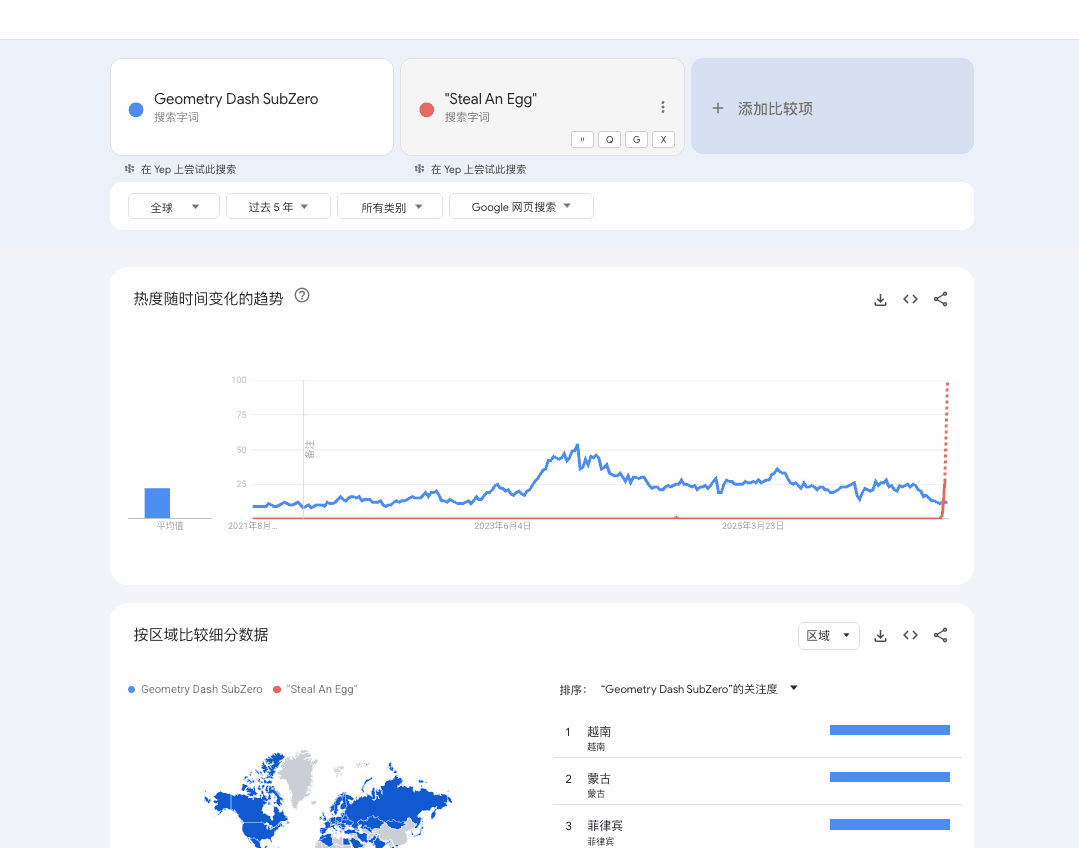This screenshot has height=848, width=1079.
Task: Try Steal An Egg search on Yep link
Action: 478,169
